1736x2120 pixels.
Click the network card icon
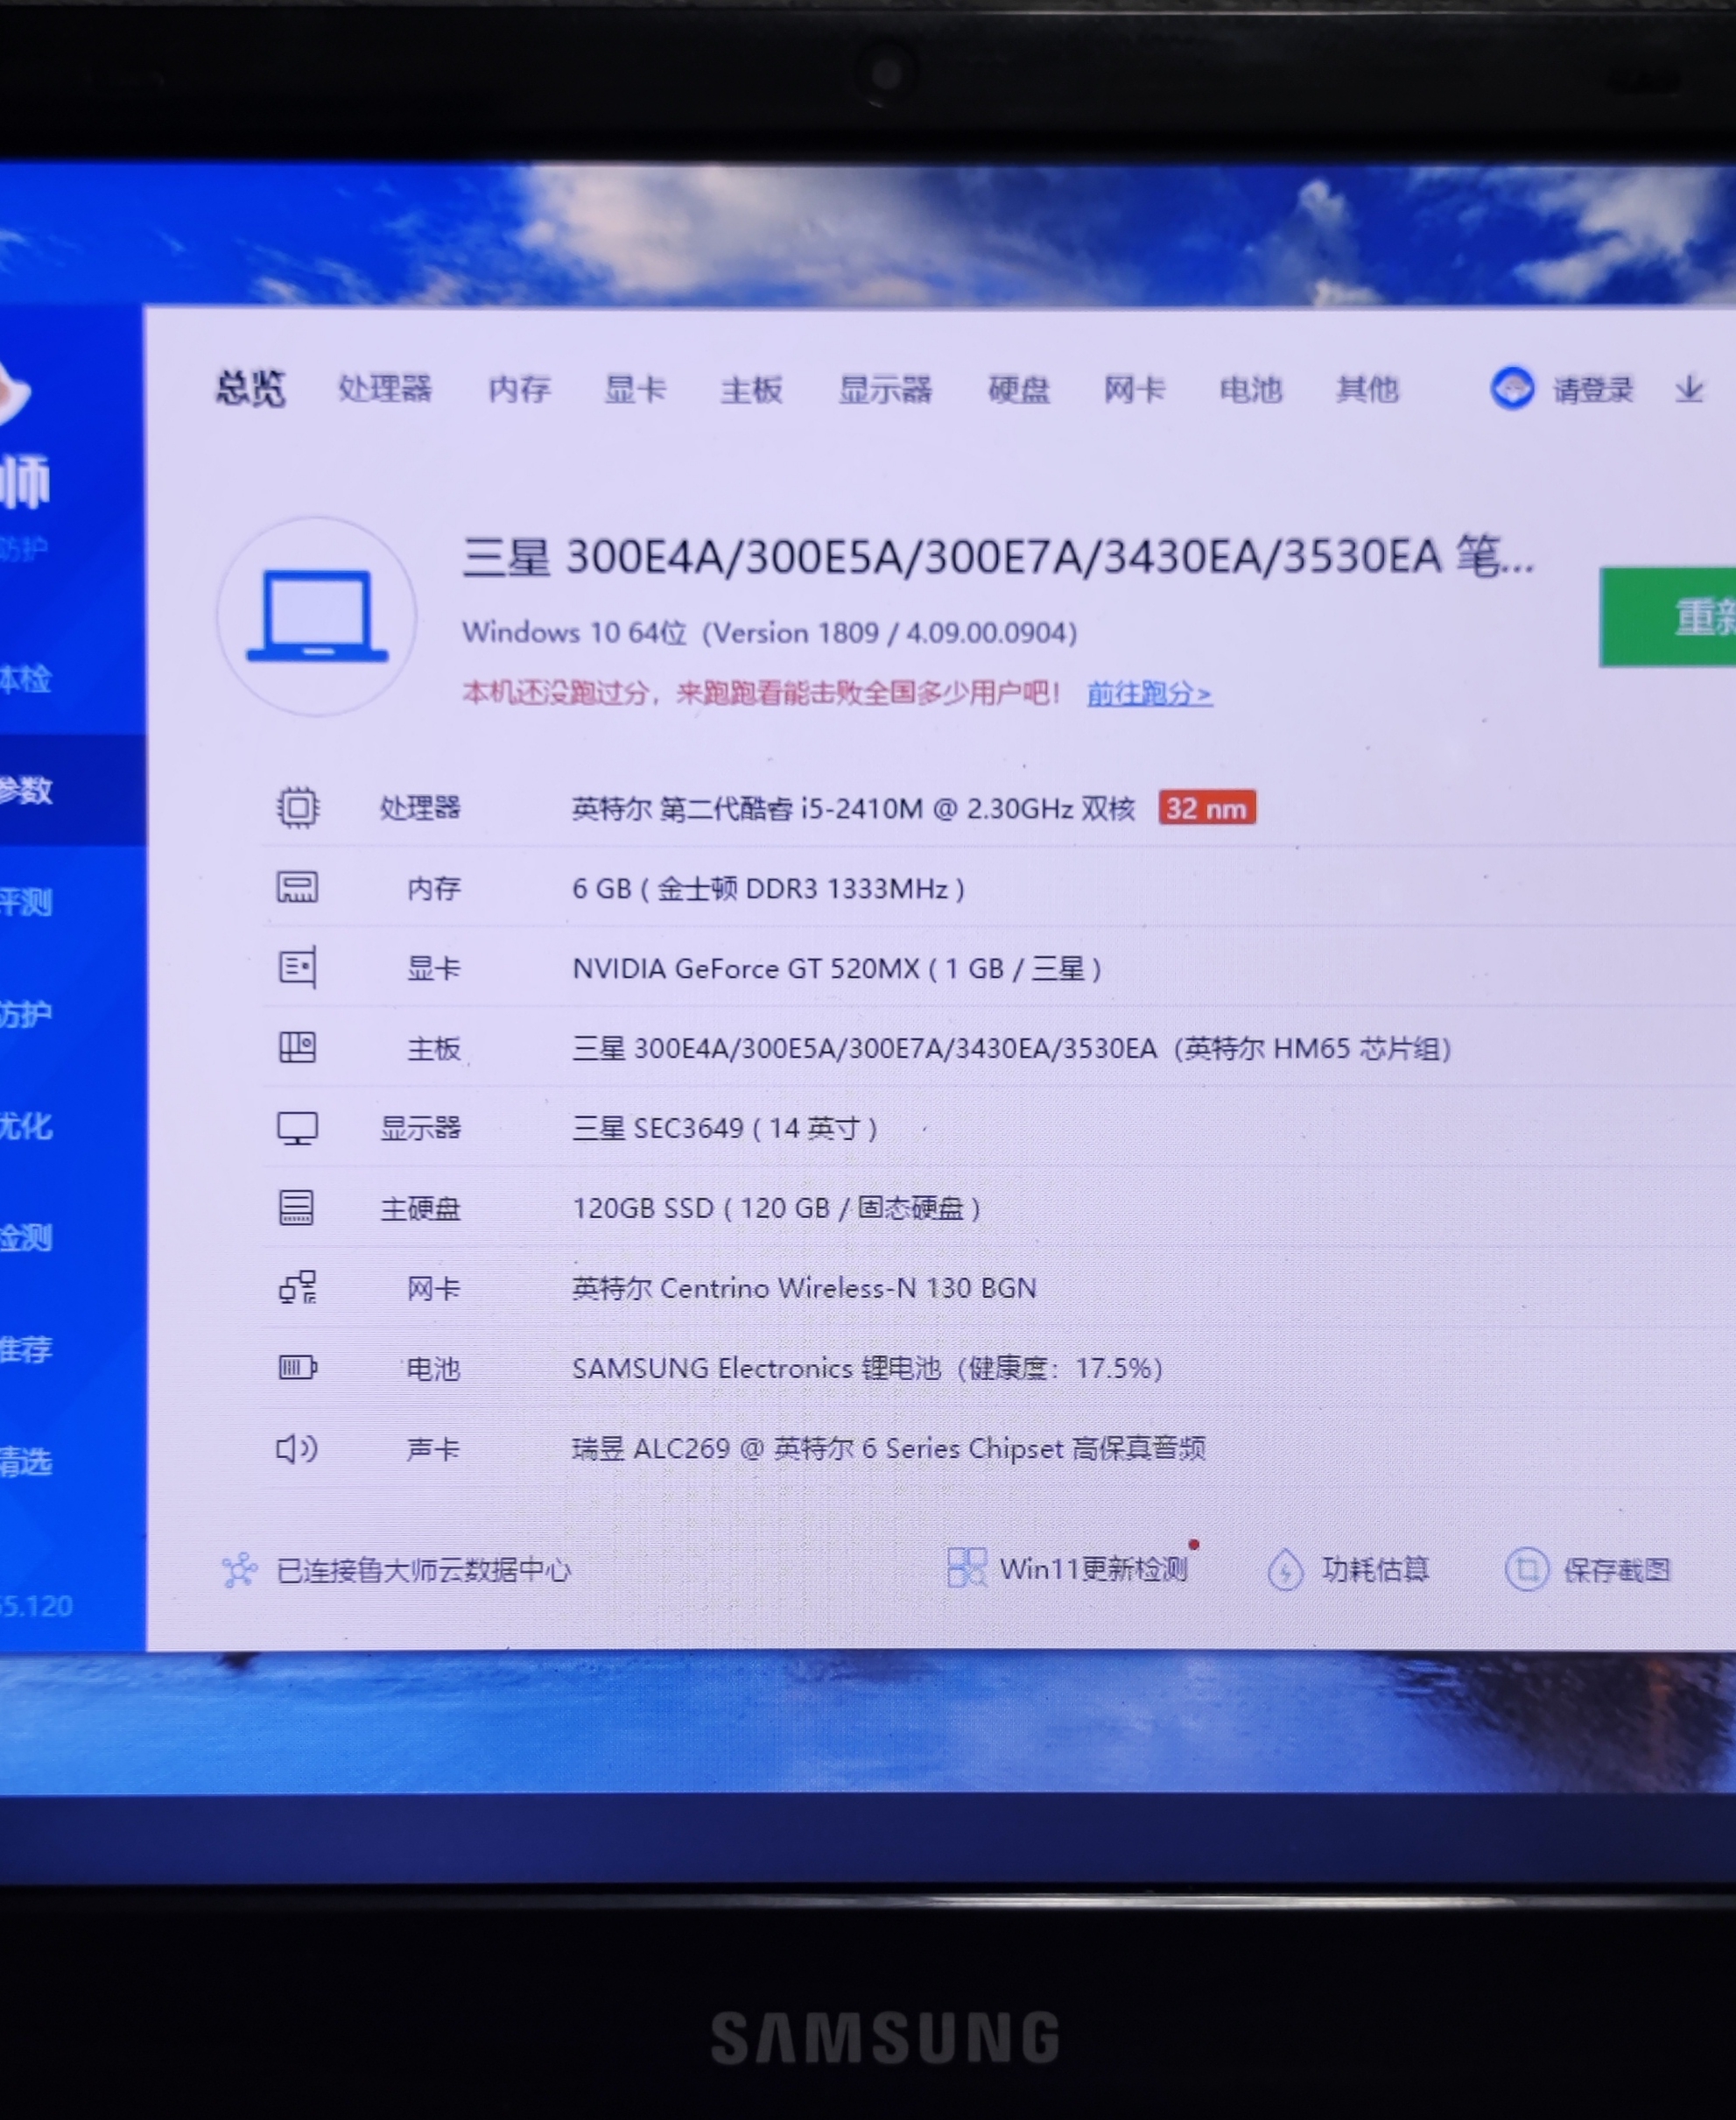click(x=297, y=1287)
